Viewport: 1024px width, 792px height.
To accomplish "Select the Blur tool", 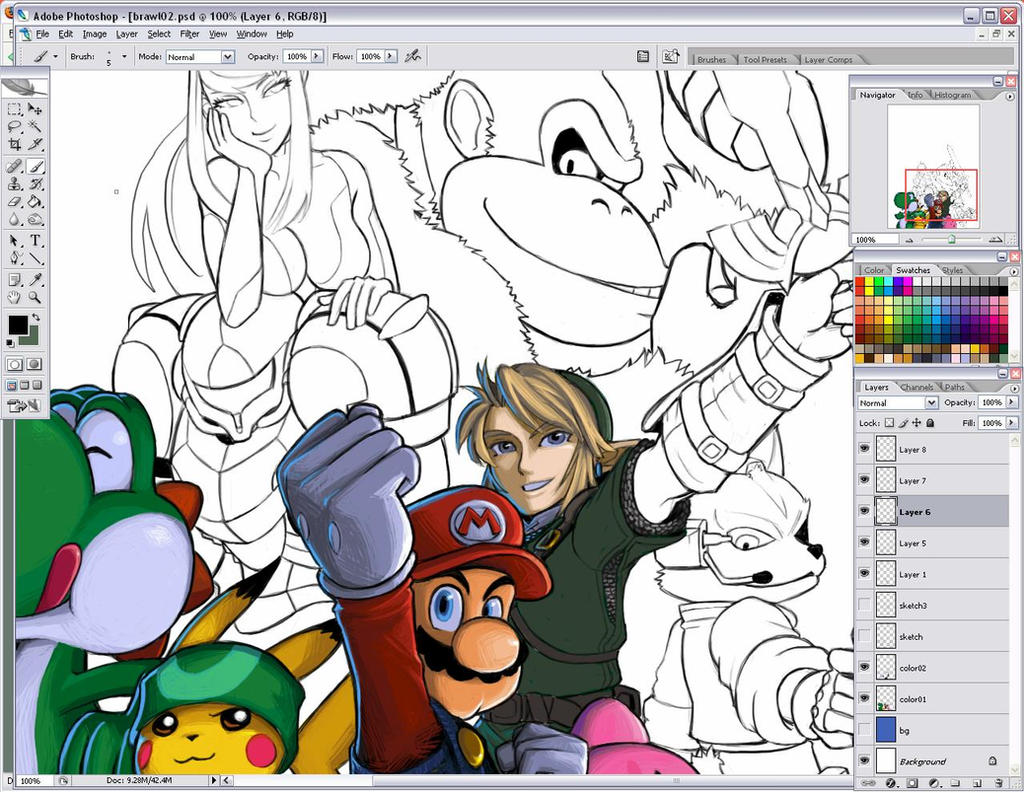I will 14,219.
